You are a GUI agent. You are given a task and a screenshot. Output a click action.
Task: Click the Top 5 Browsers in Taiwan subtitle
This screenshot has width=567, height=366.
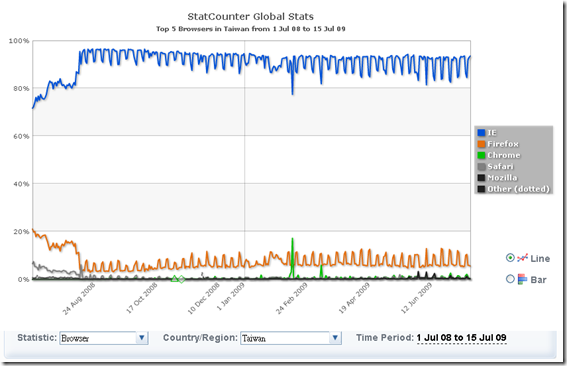point(251,29)
